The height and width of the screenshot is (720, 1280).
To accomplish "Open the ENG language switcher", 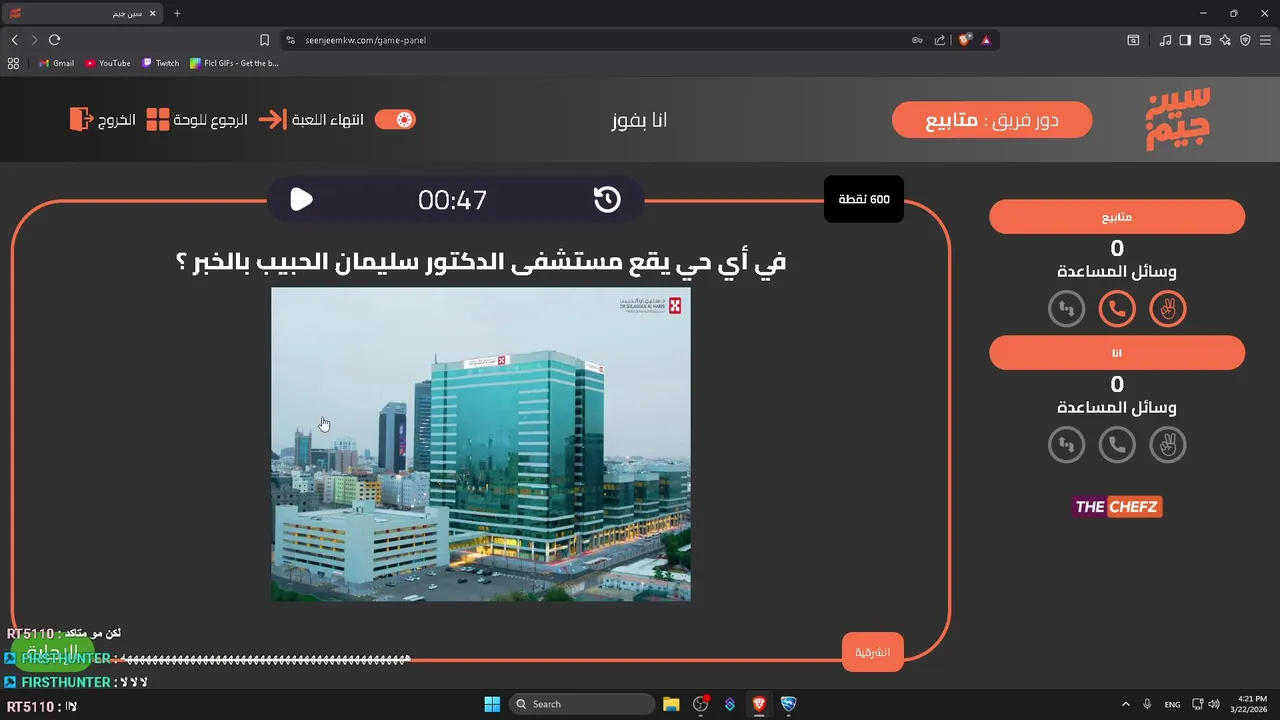I will pos(1172,704).
